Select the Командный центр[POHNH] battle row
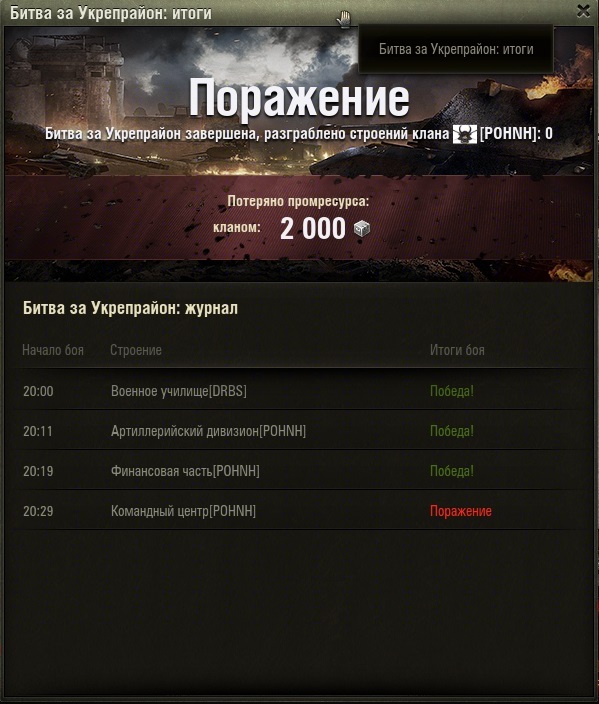 tap(300, 510)
